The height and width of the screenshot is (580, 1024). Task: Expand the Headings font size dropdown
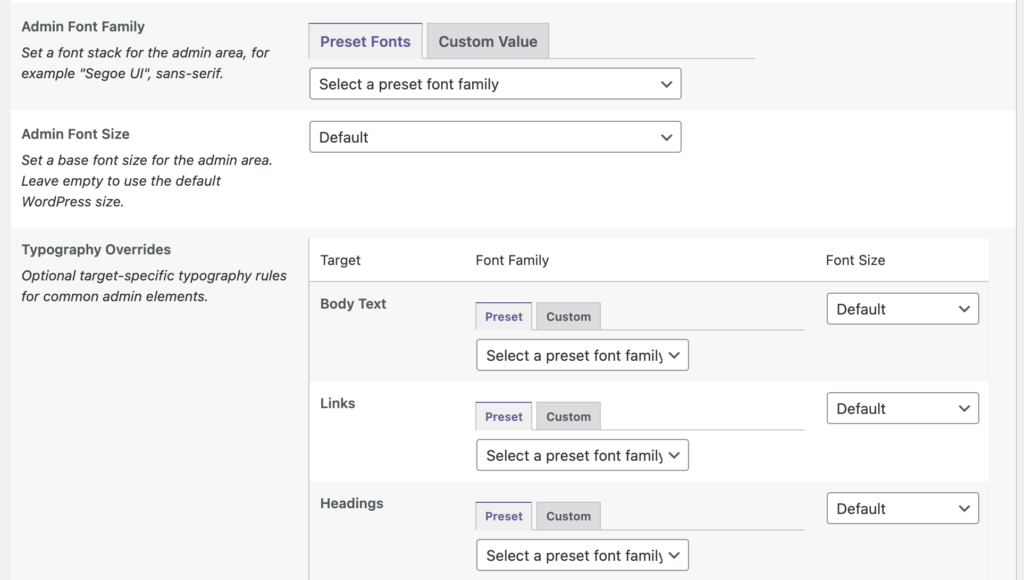point(902,508)
